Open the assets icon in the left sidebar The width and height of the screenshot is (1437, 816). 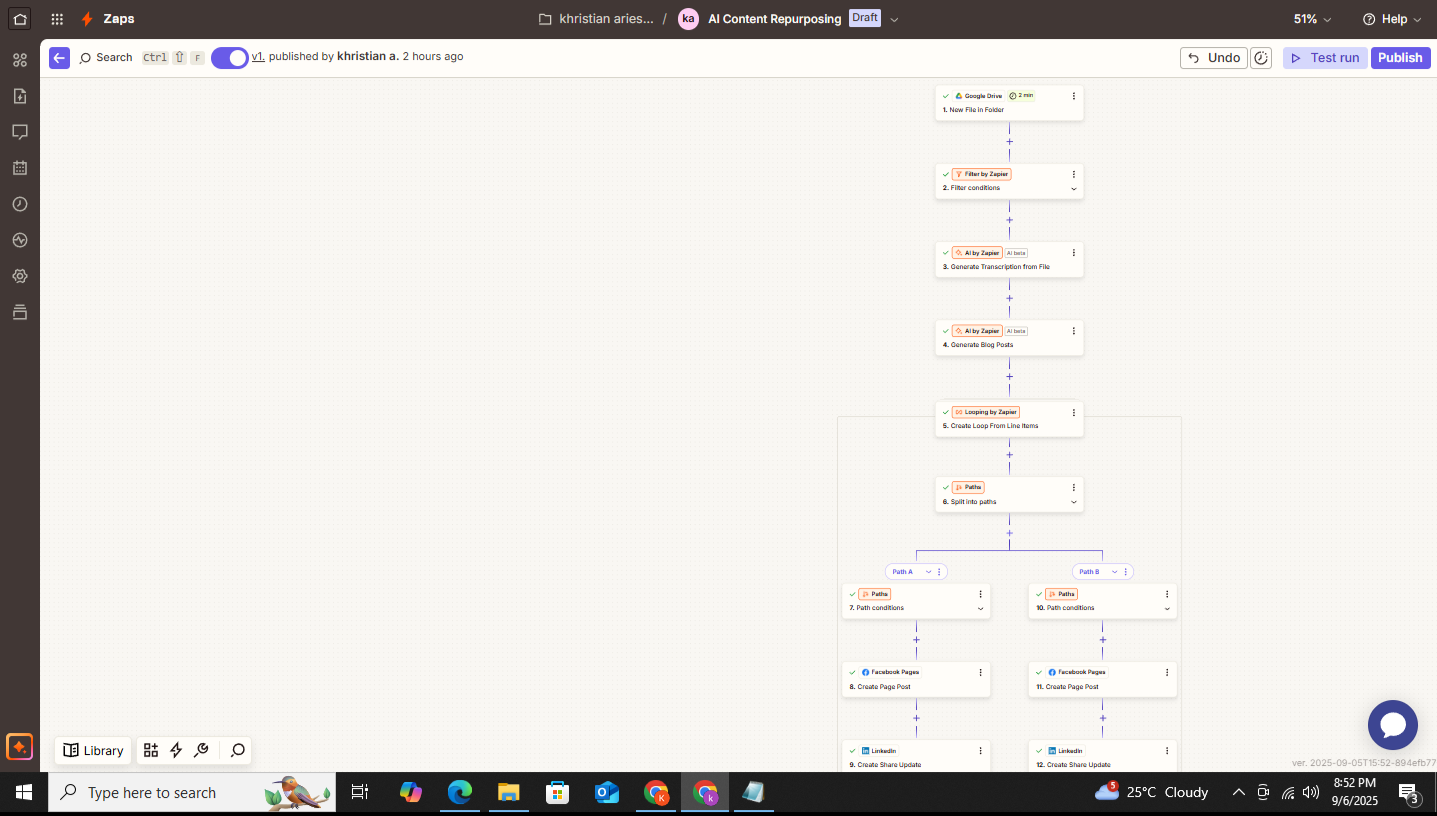pyautogui.click(x=20, y=60)
